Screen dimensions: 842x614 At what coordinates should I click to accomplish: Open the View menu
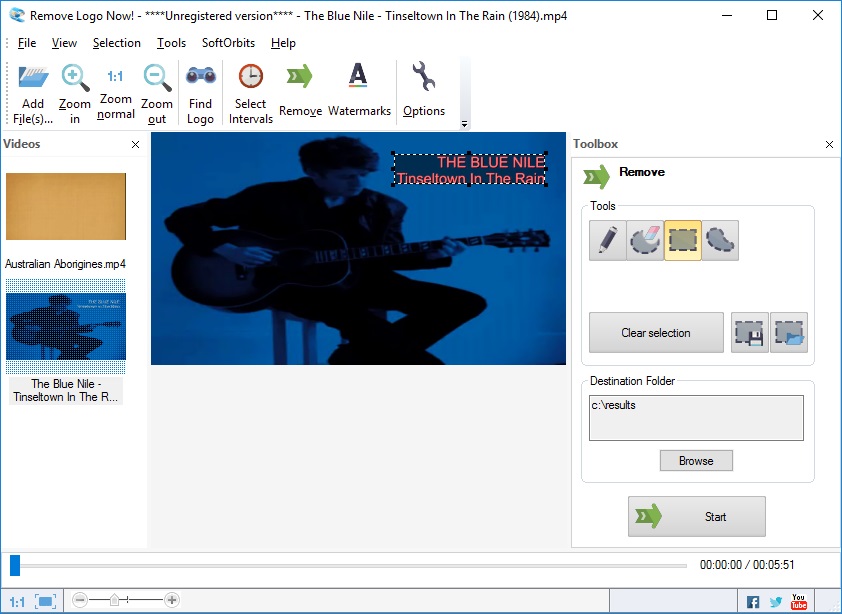[64, 43]
